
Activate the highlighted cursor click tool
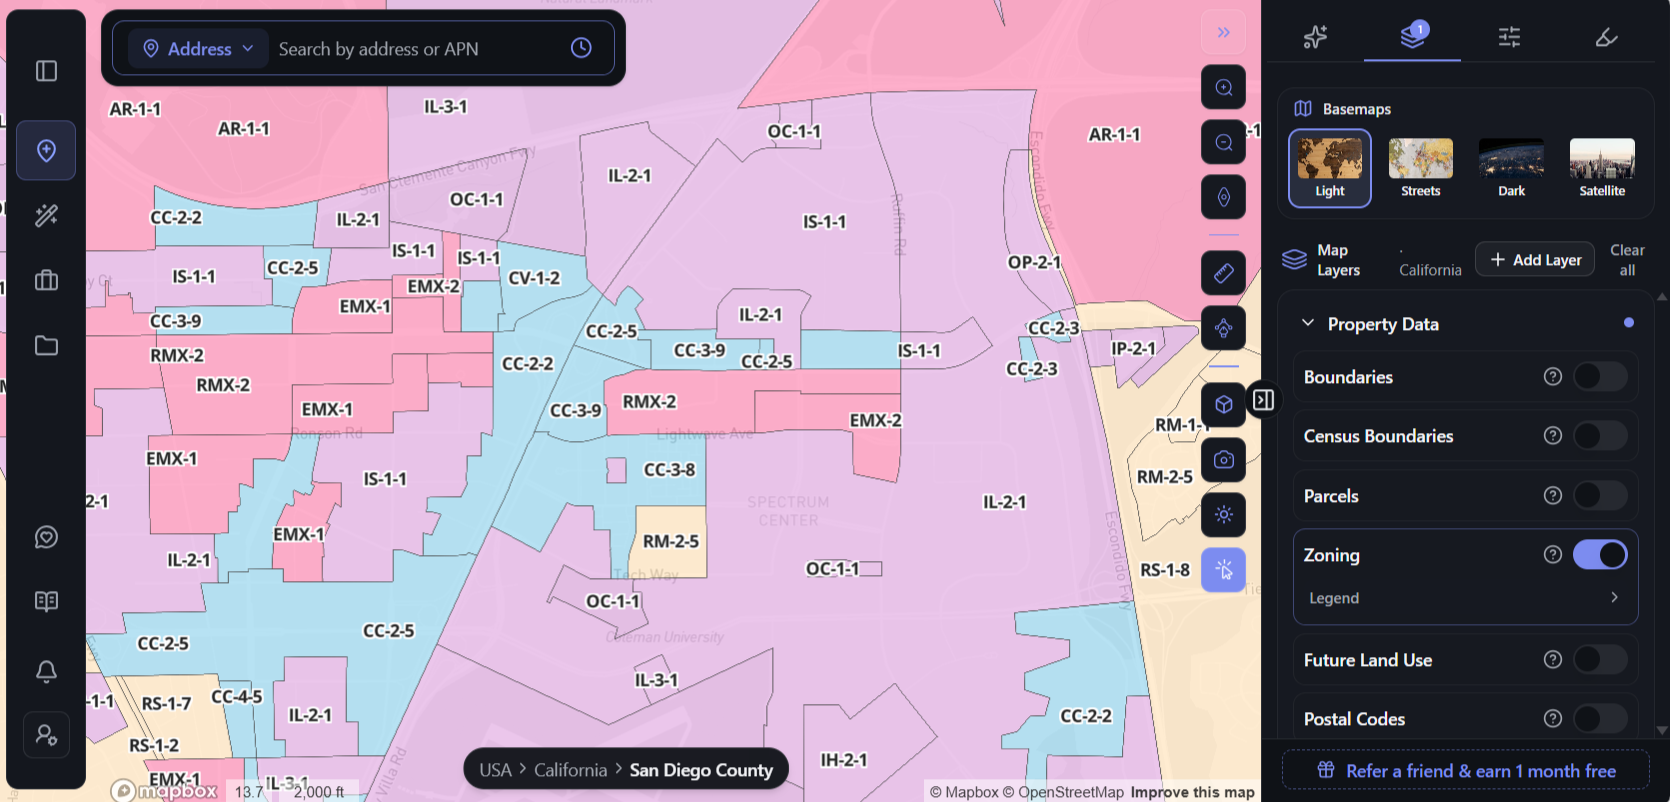click(x=1223, y=570)
